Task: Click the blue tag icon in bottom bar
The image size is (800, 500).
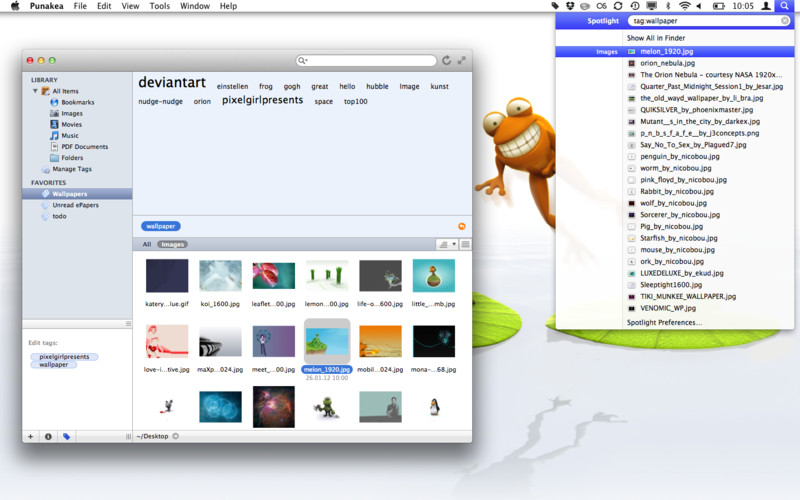Action: point(66,436)
